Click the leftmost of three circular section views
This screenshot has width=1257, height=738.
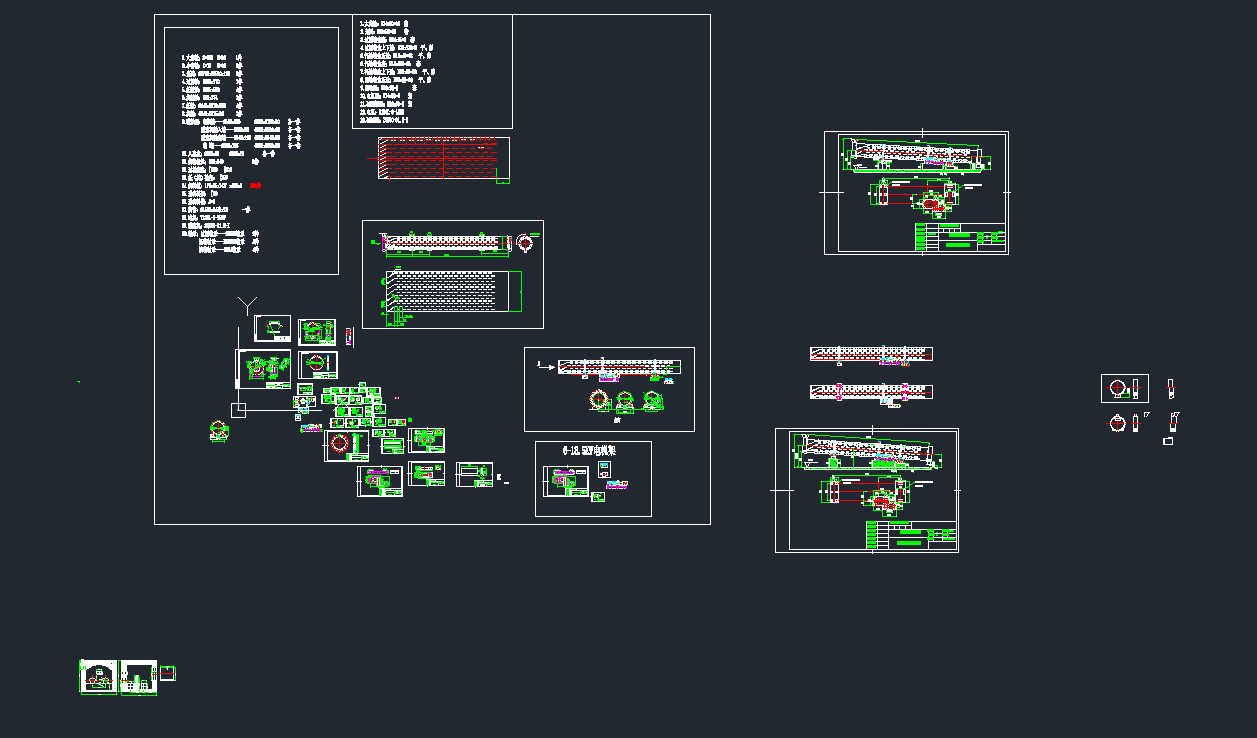coord(600,400)
